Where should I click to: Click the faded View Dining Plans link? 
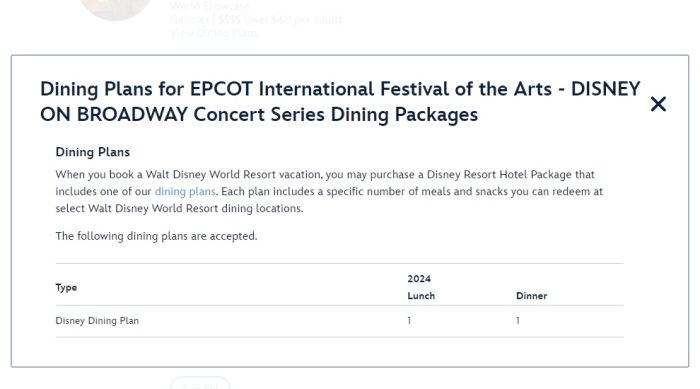pyautogui.click(x=214, y=33)
